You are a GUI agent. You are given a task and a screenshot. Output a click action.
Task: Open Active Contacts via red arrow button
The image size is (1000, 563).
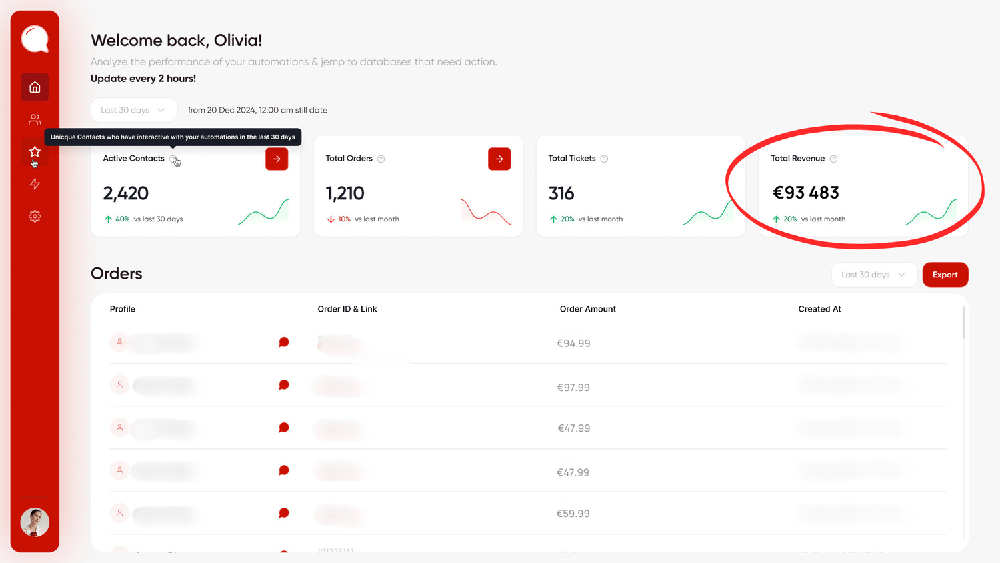276,159
